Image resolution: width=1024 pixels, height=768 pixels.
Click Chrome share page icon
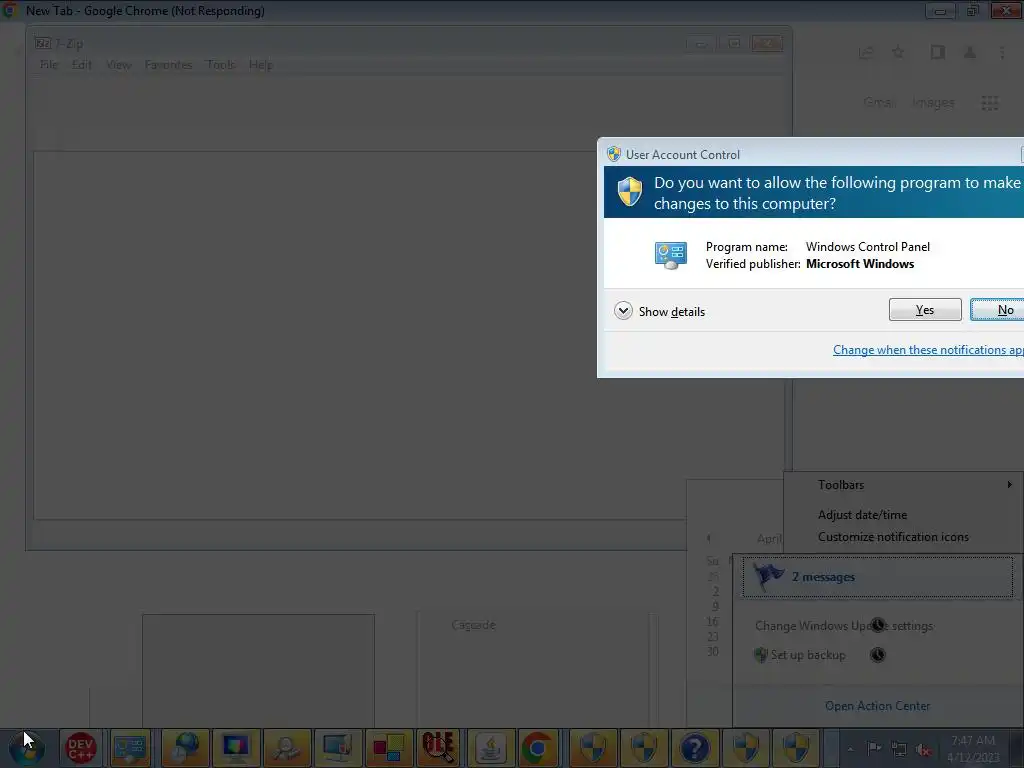(x=866, y=52)
